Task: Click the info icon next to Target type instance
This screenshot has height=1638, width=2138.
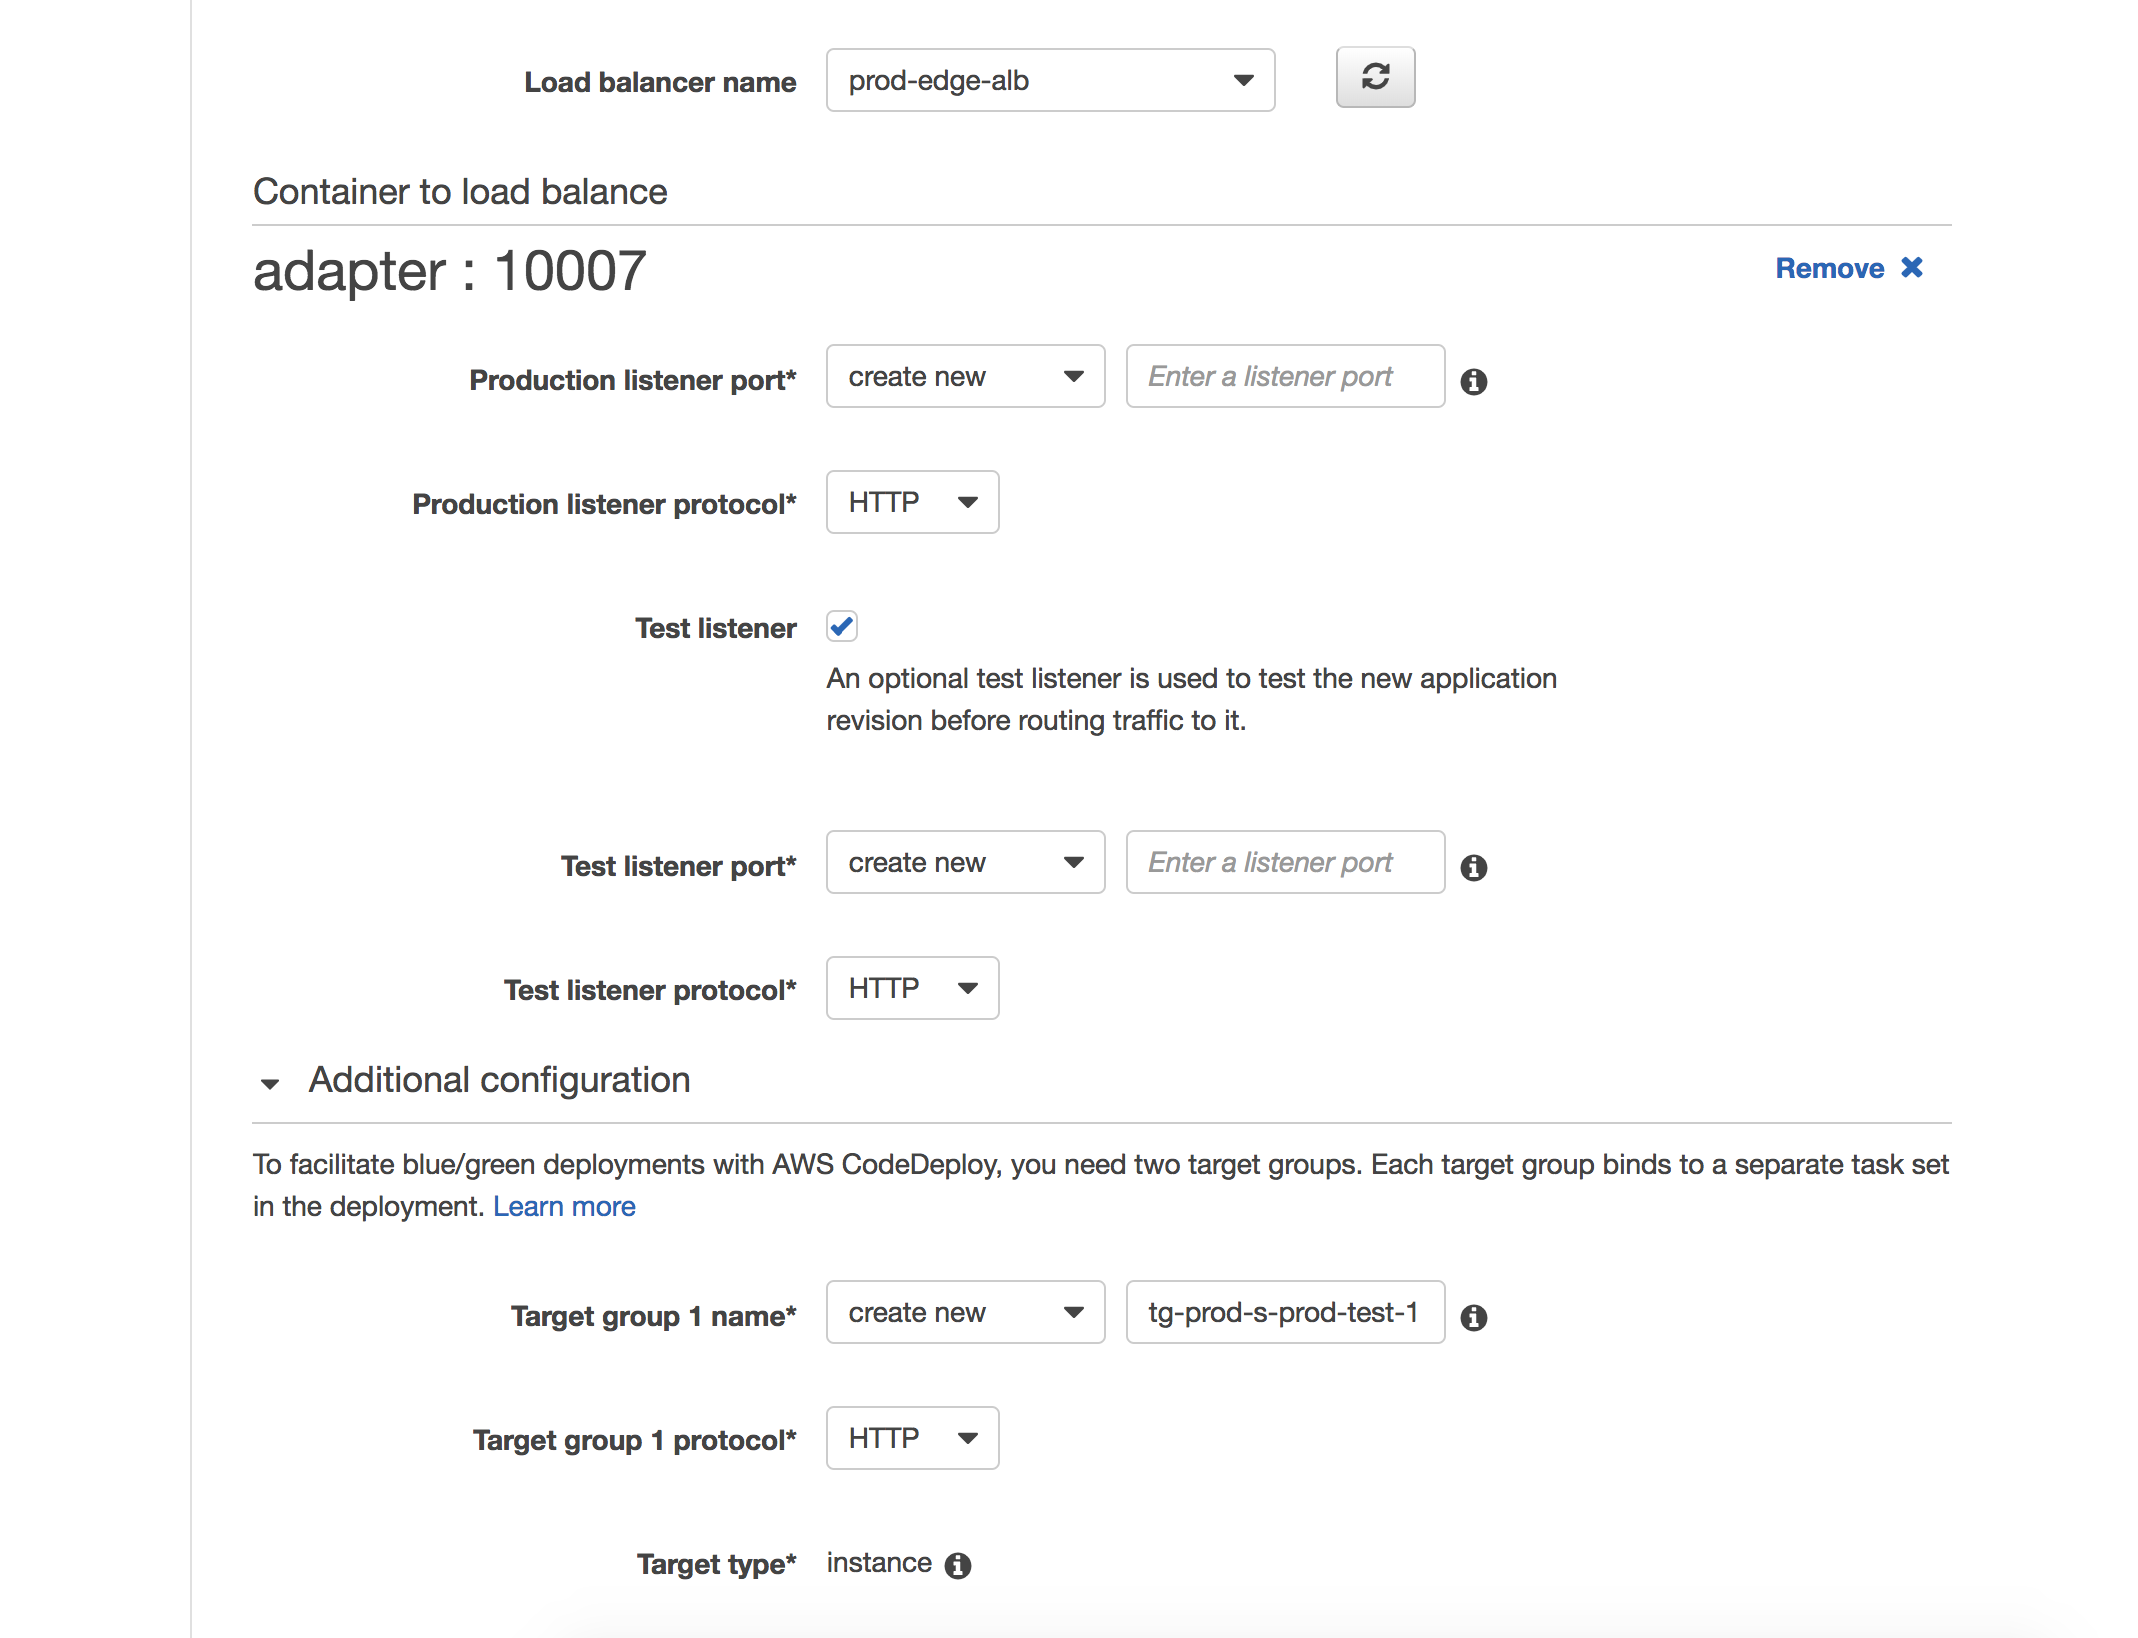Action: pos(957,1563)
